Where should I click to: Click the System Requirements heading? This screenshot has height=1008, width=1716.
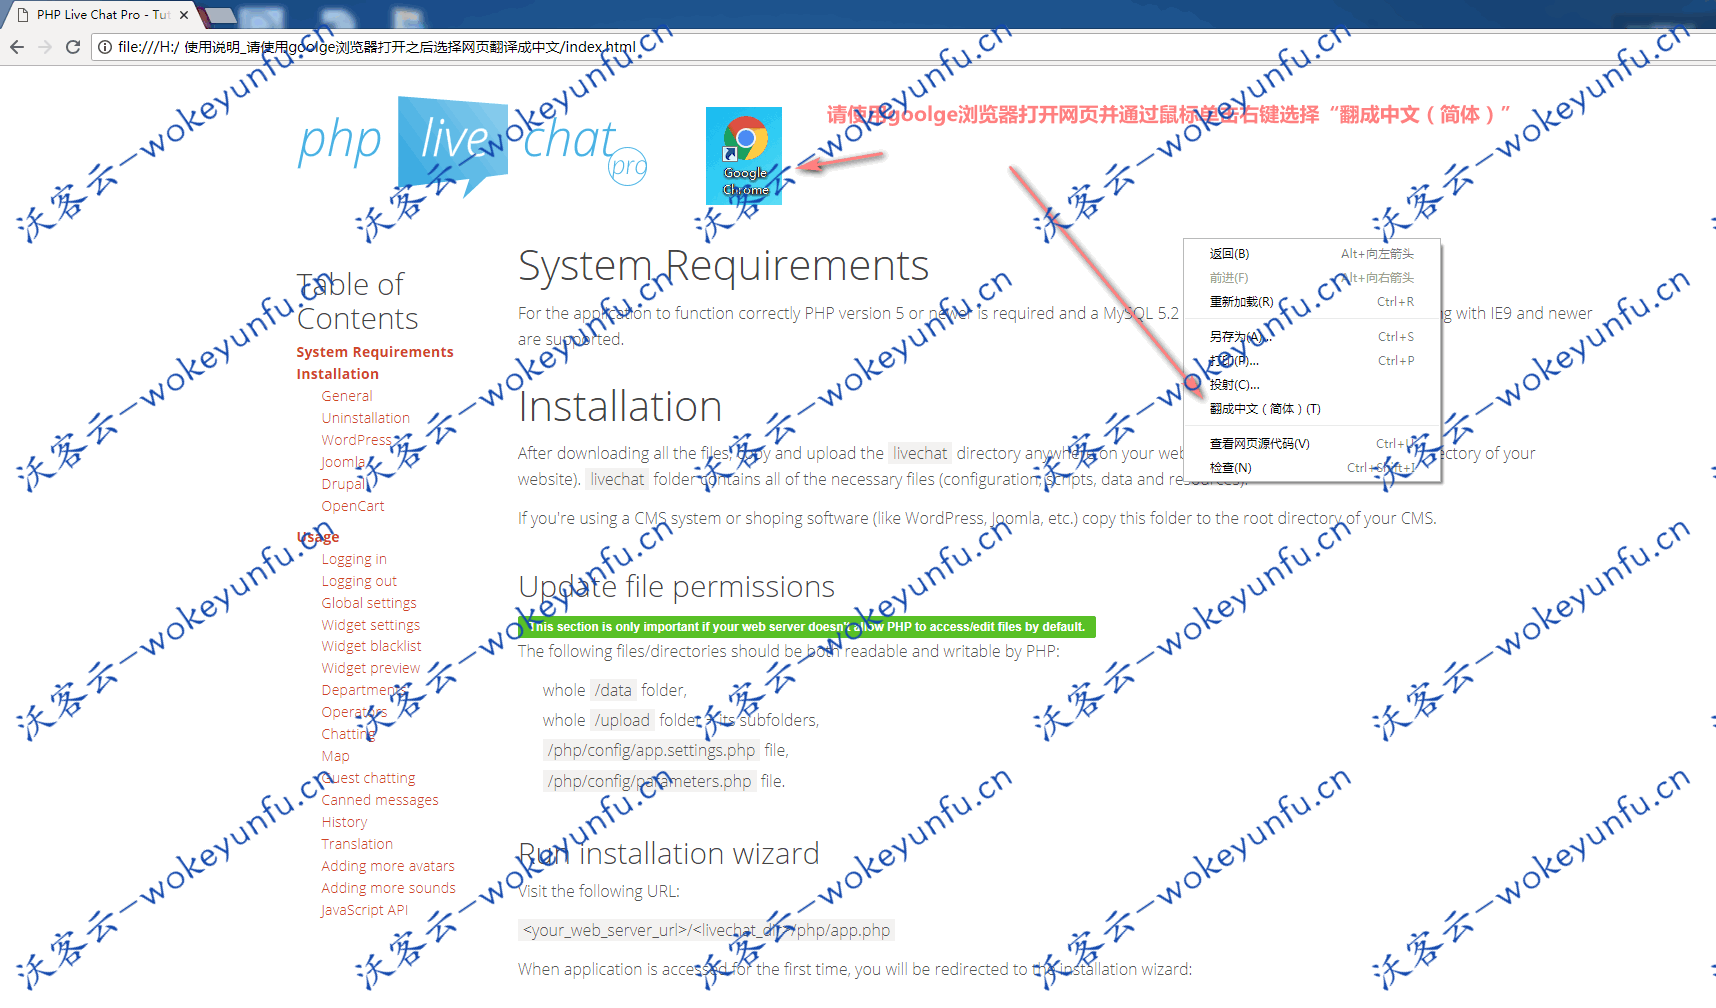[x=723, y=267]
